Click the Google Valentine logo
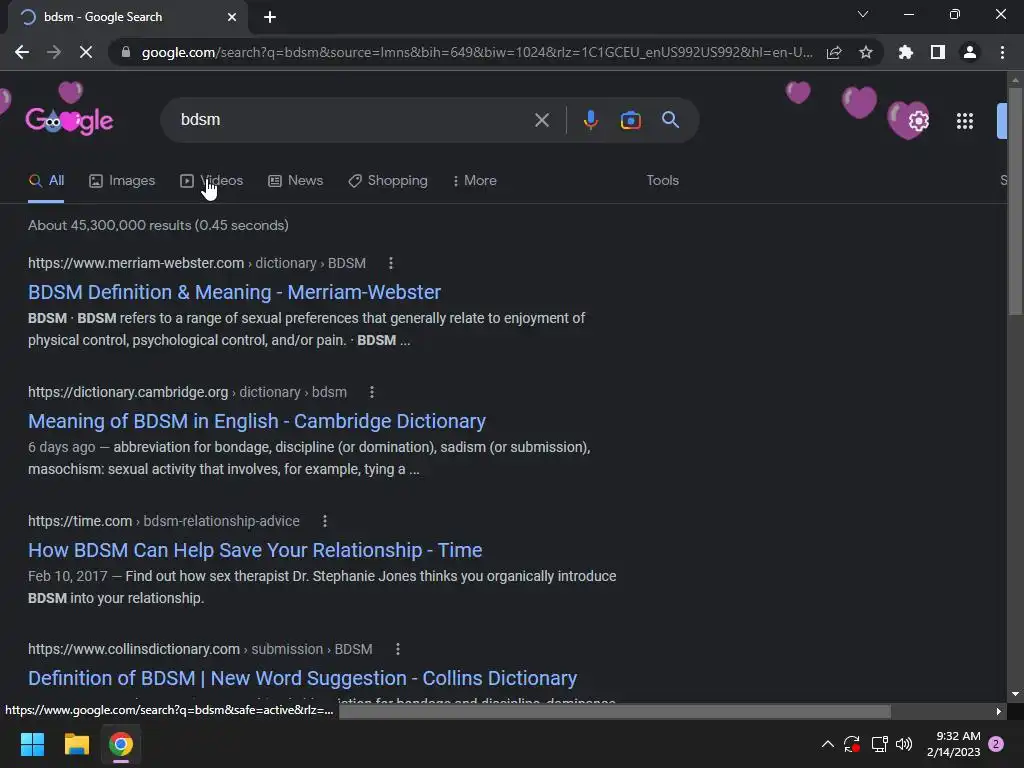The width and height of the screenshot is (1024, 768). coord(69,120)
